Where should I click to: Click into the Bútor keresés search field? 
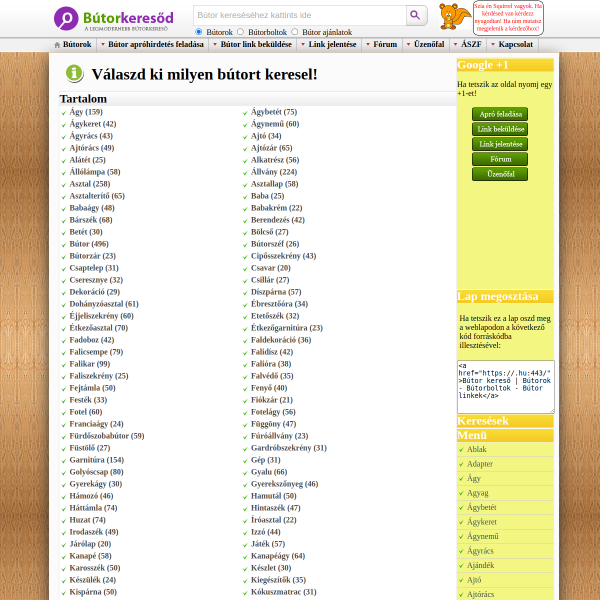(x=300, y=15)
